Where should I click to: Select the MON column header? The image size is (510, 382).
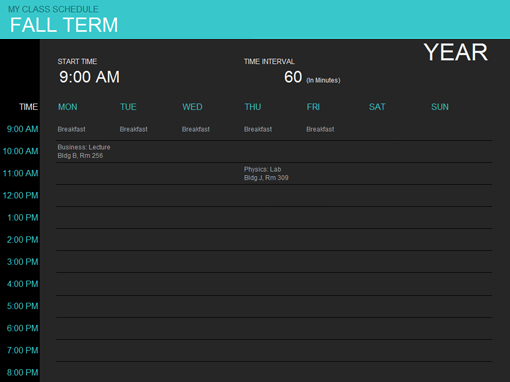[x=68, y=107]
